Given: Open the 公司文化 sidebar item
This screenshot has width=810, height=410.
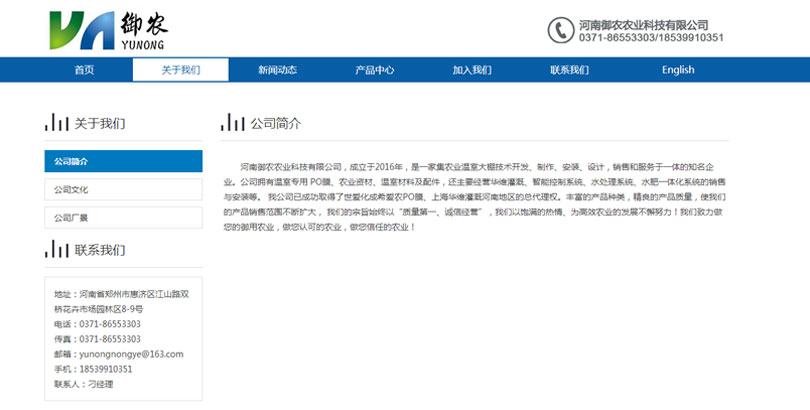Looking at the screenshot, I should point(123,189).
